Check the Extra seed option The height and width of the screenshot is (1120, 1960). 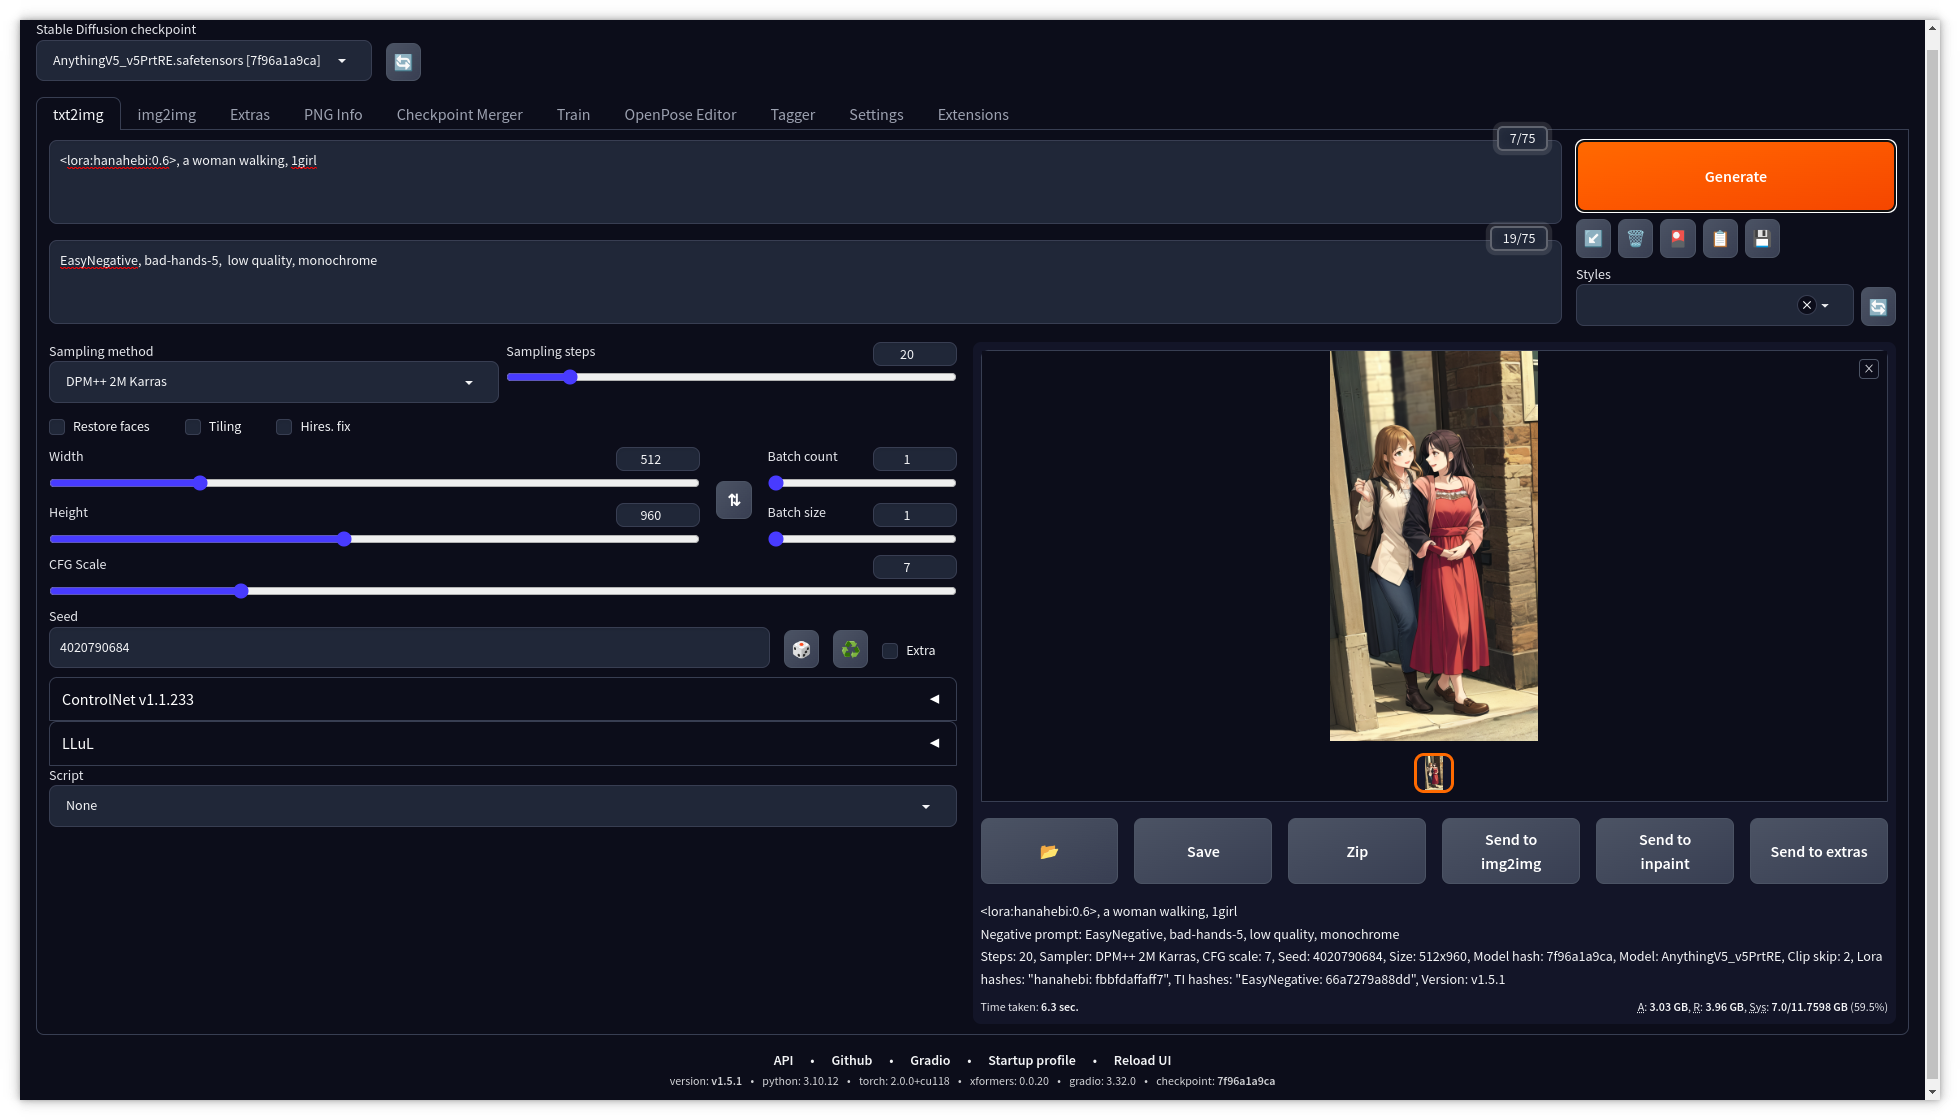tap(890, 651)
